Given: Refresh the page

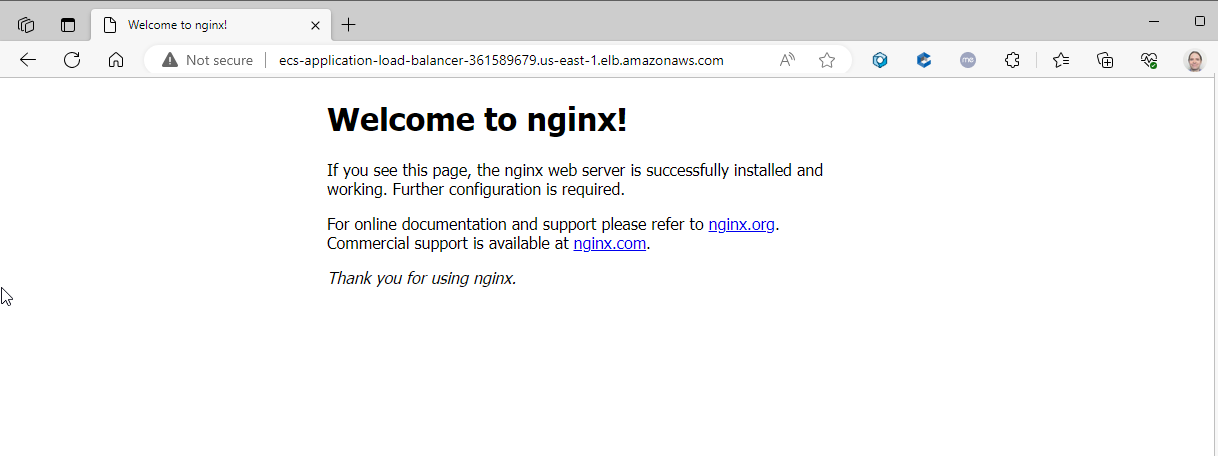Looking at the screenshot, I should coord(72,60).
